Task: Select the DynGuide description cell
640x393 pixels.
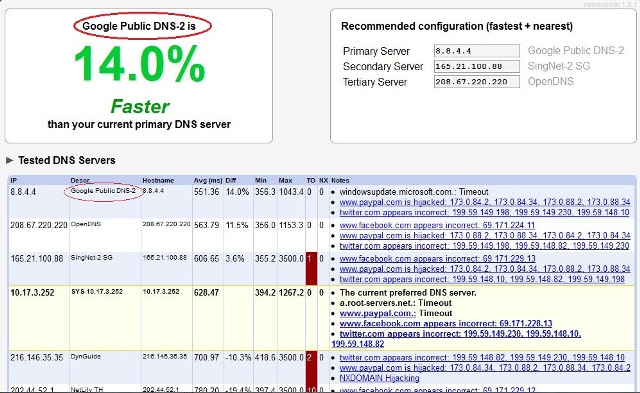Action: point(85,356)
